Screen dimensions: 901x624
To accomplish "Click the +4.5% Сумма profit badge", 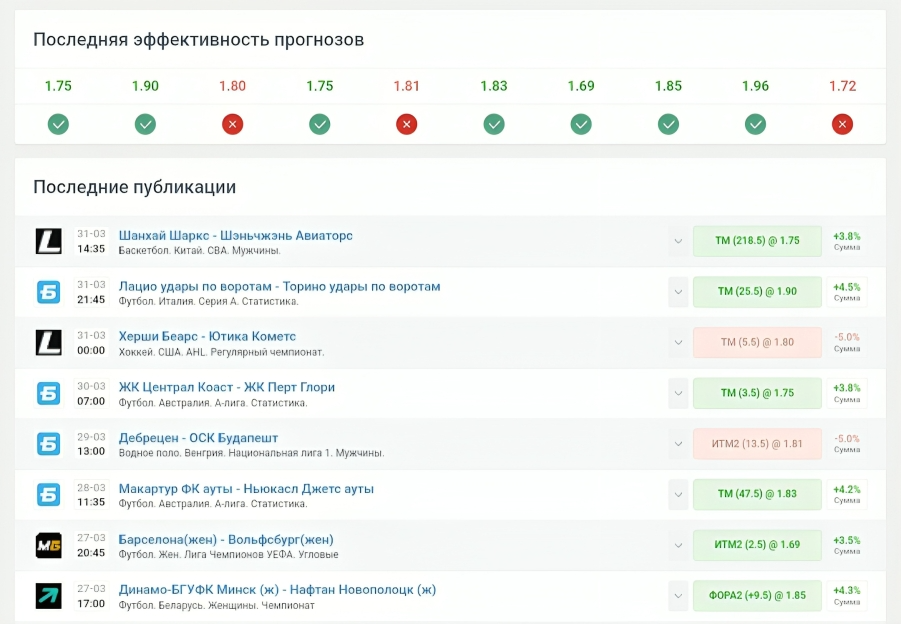I will pyautogui.click(x=846, y=291).
